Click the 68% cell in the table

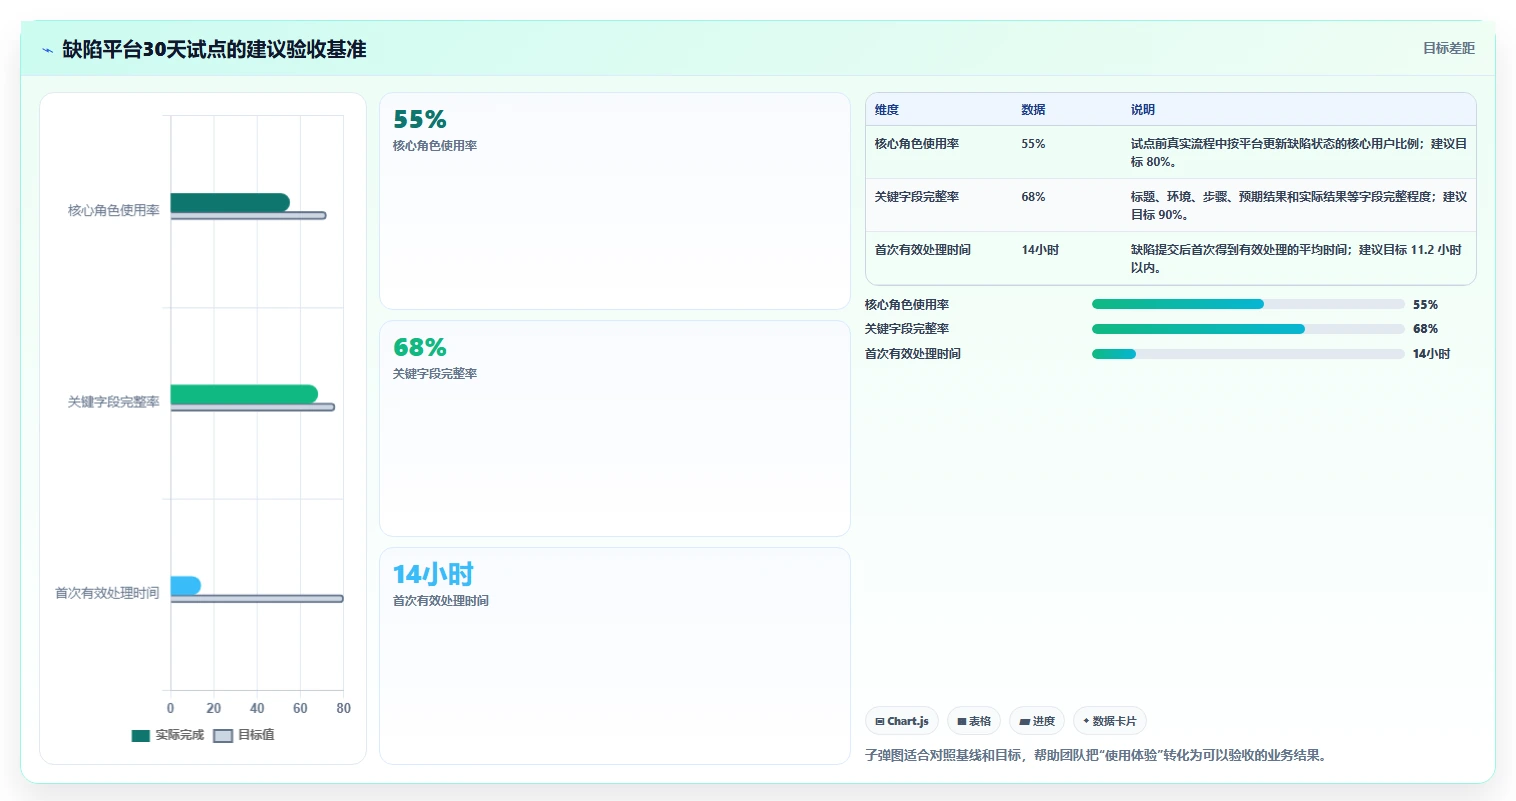click(x=1033, y=197)
